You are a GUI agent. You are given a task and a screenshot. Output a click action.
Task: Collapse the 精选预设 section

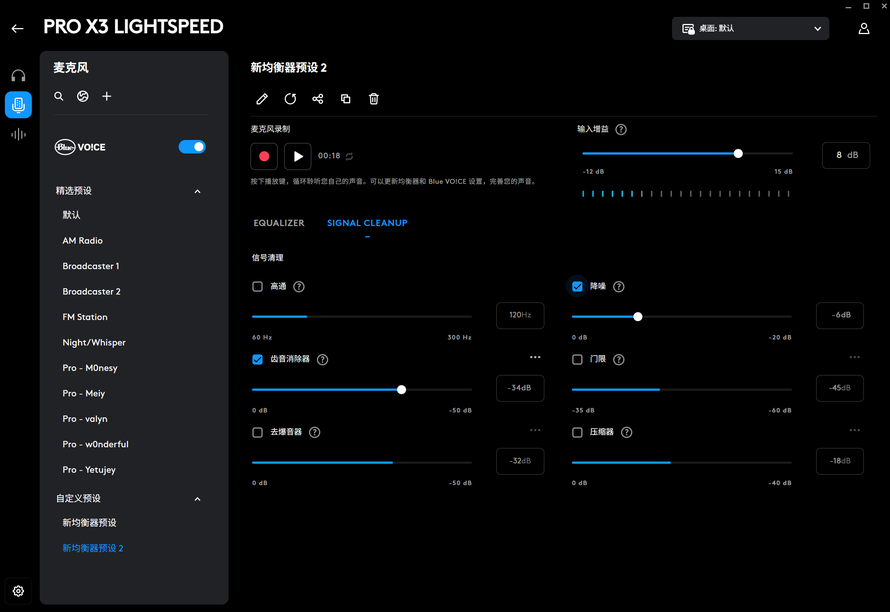[x=198, y=191]
